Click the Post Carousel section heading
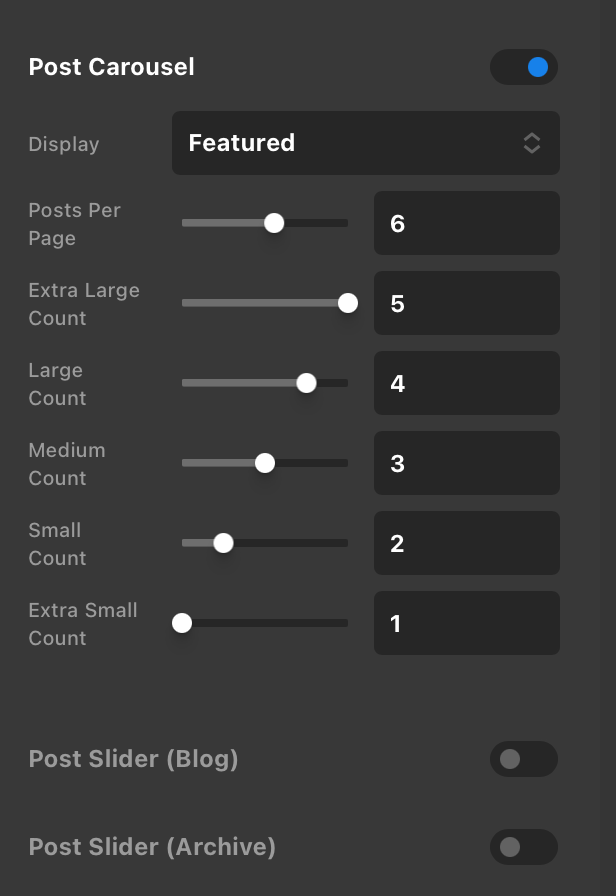Screen dimensions: 616x896 112,67
